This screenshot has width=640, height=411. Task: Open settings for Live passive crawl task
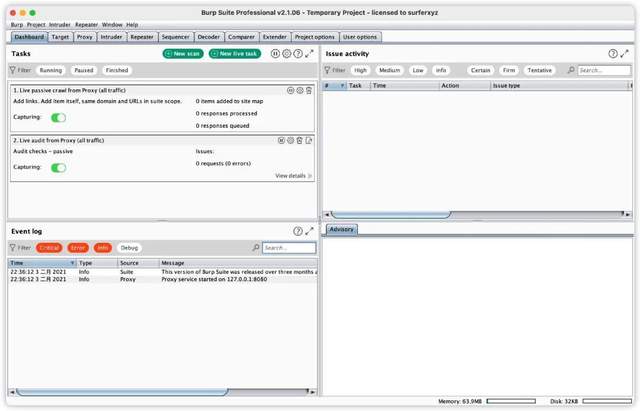[299, 90]
